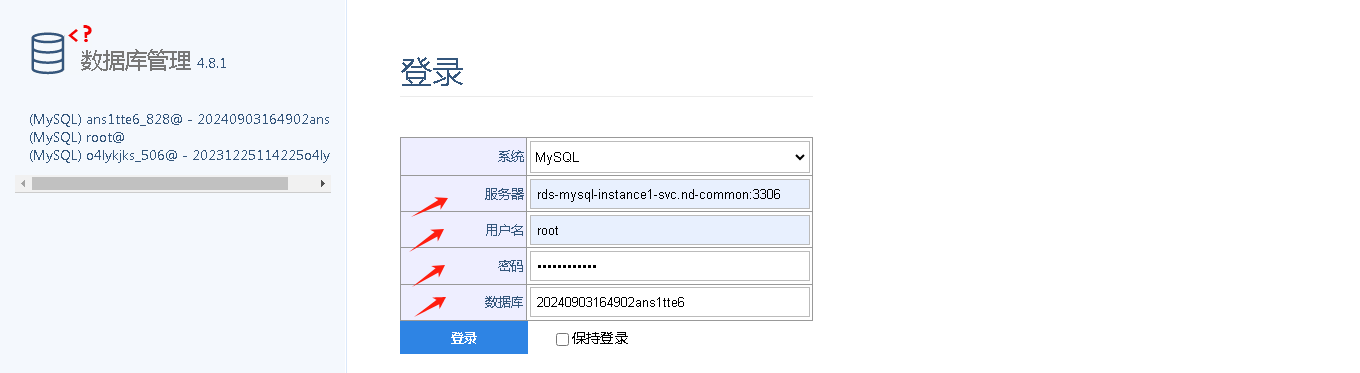The width and height of the screenshot is (1360, 373).
Task: Click the blue 登录 button
Action: [x=464, y=338]
